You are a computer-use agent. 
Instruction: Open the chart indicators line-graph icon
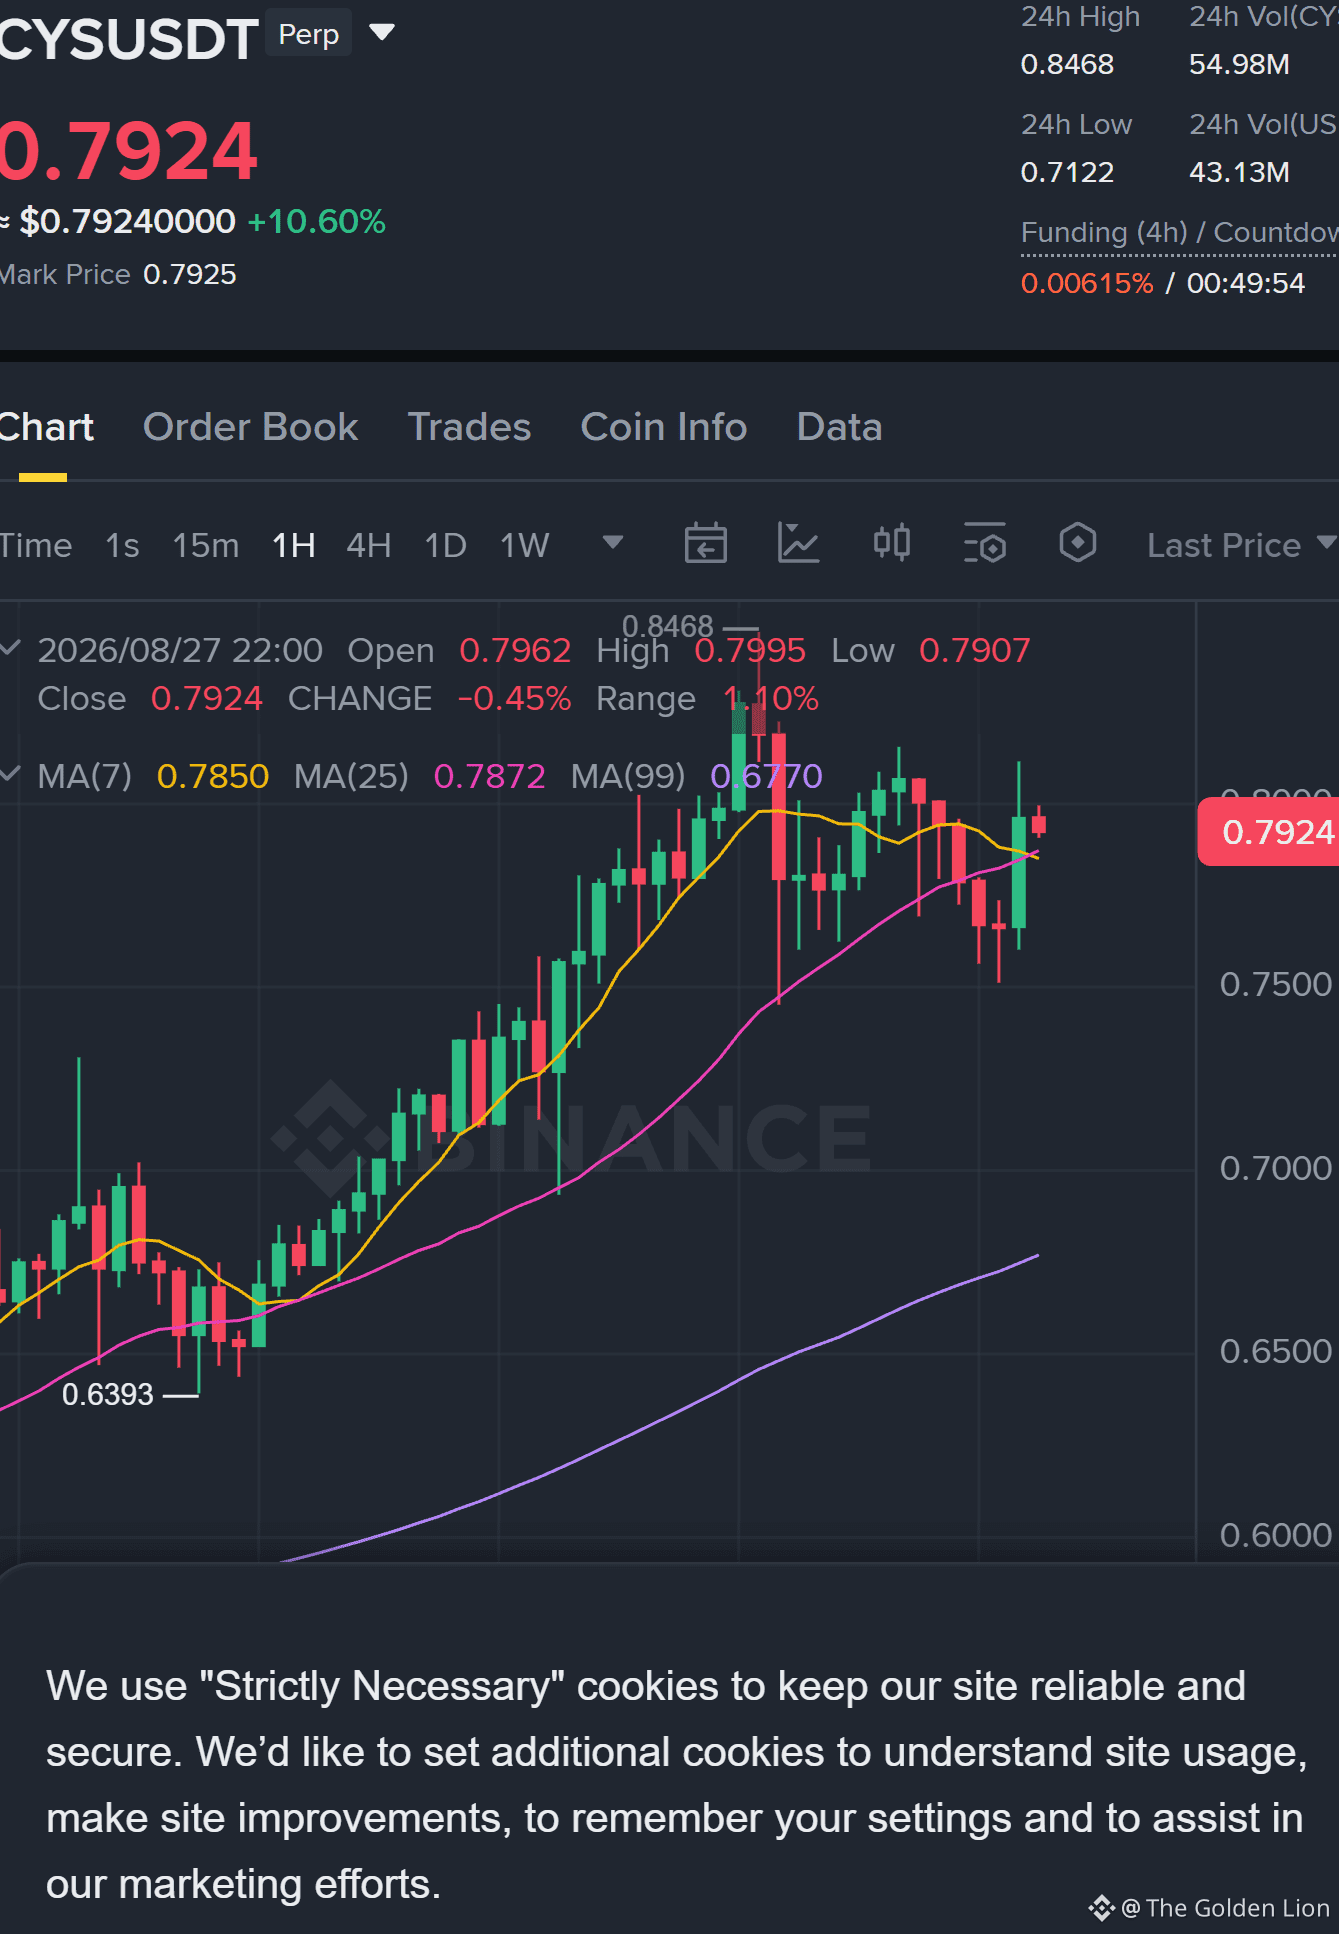[798, 544]
